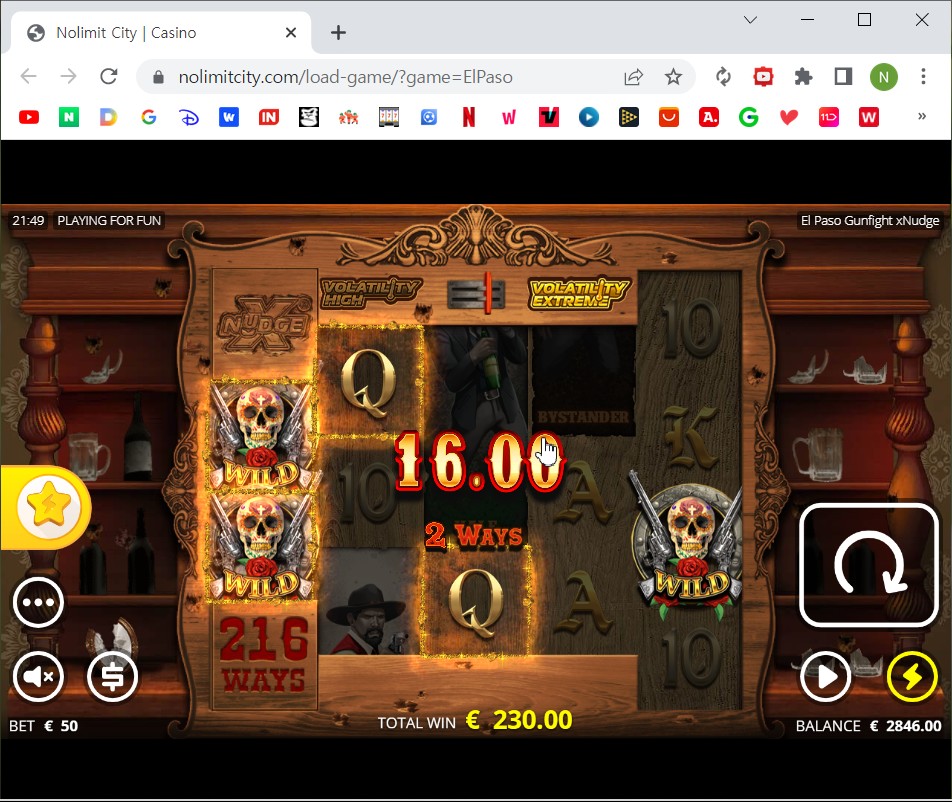Toggle the browser side panel

point(843,77)
